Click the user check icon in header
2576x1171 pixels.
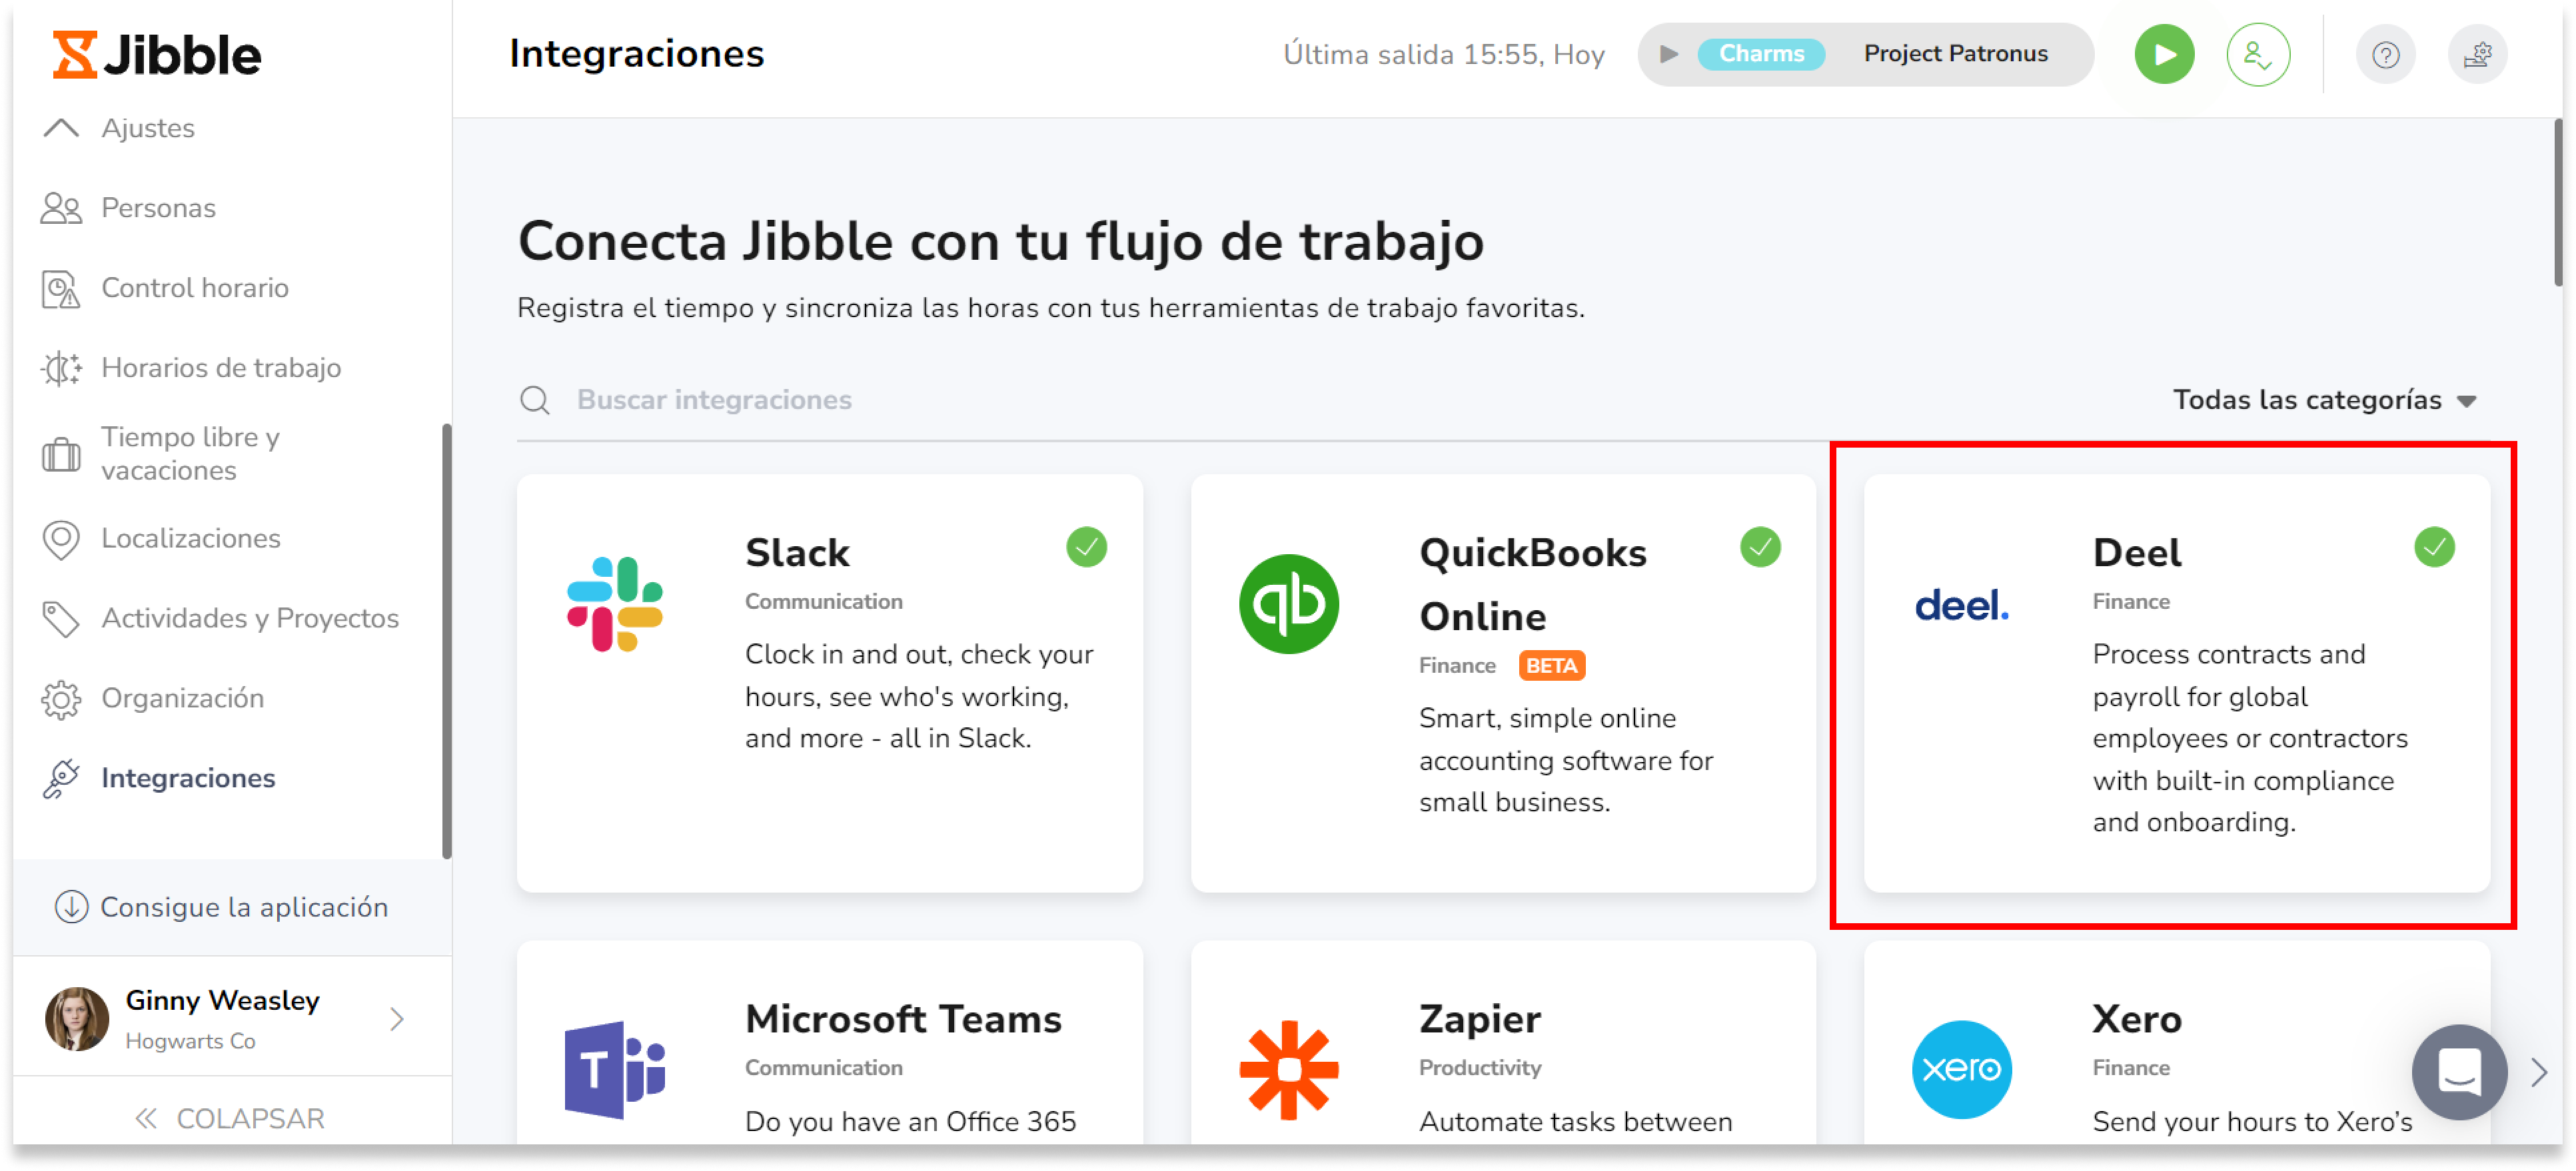(x=2258, y=54)
